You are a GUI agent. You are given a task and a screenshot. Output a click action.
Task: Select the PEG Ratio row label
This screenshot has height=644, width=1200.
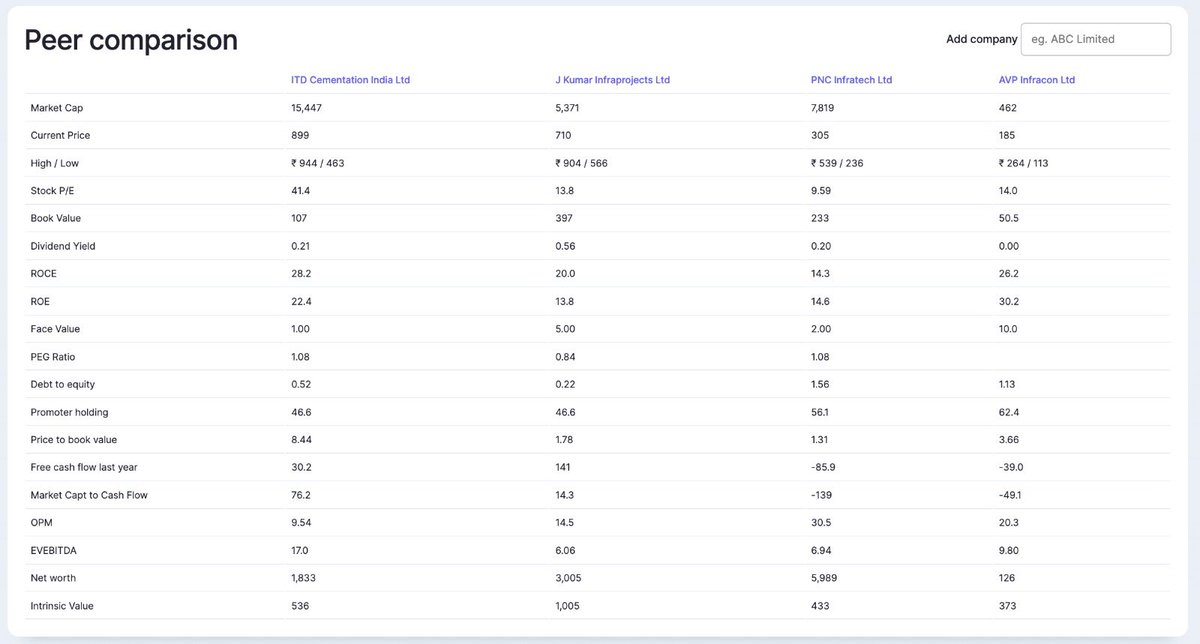tap(53, 357)
